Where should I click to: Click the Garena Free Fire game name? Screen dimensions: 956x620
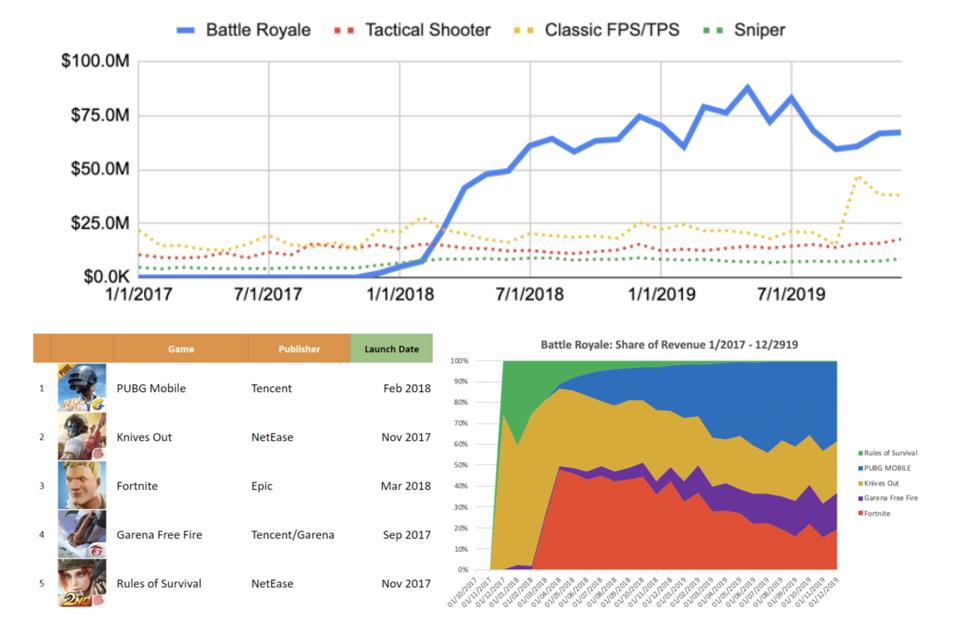(x=159, y=535)
